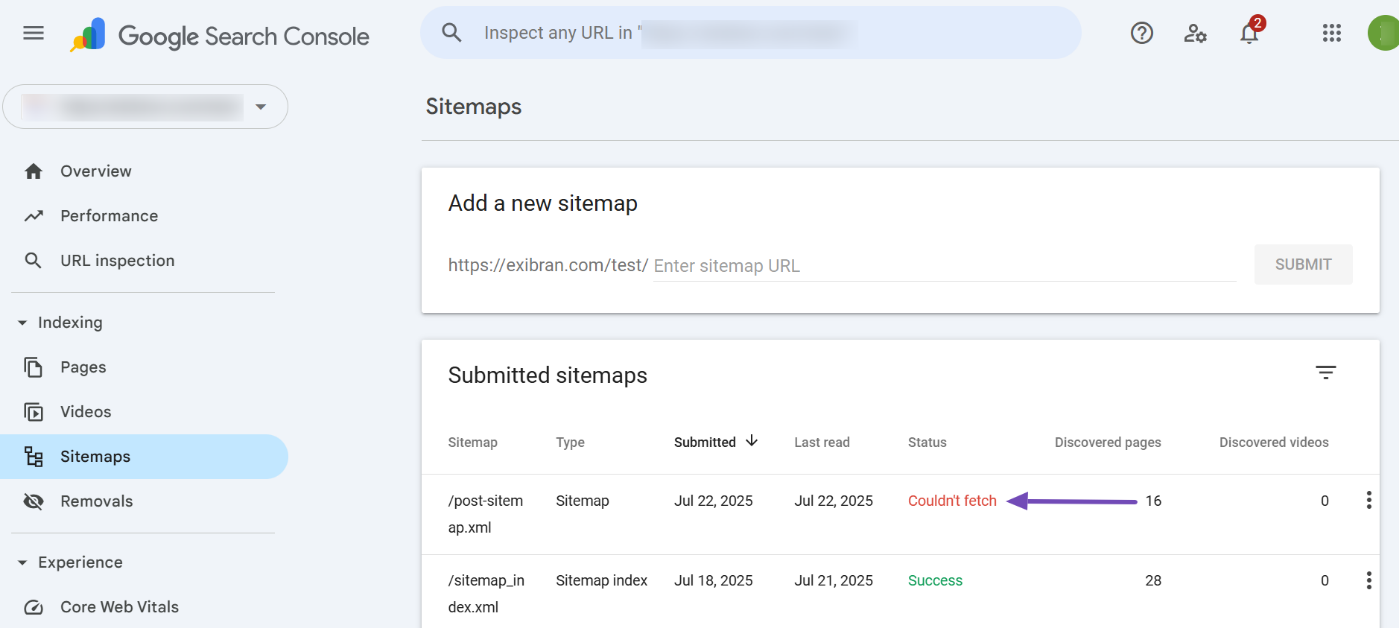Click the Performance trend icon
Screen dimensions: 1399x628
[x=34, y=216]
